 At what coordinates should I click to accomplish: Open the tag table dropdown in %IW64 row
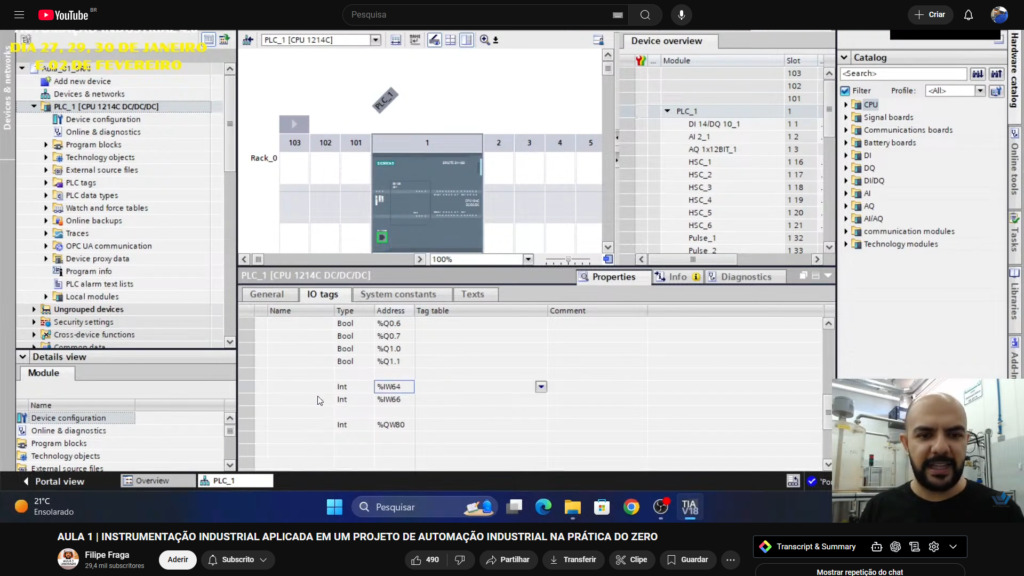541,387
